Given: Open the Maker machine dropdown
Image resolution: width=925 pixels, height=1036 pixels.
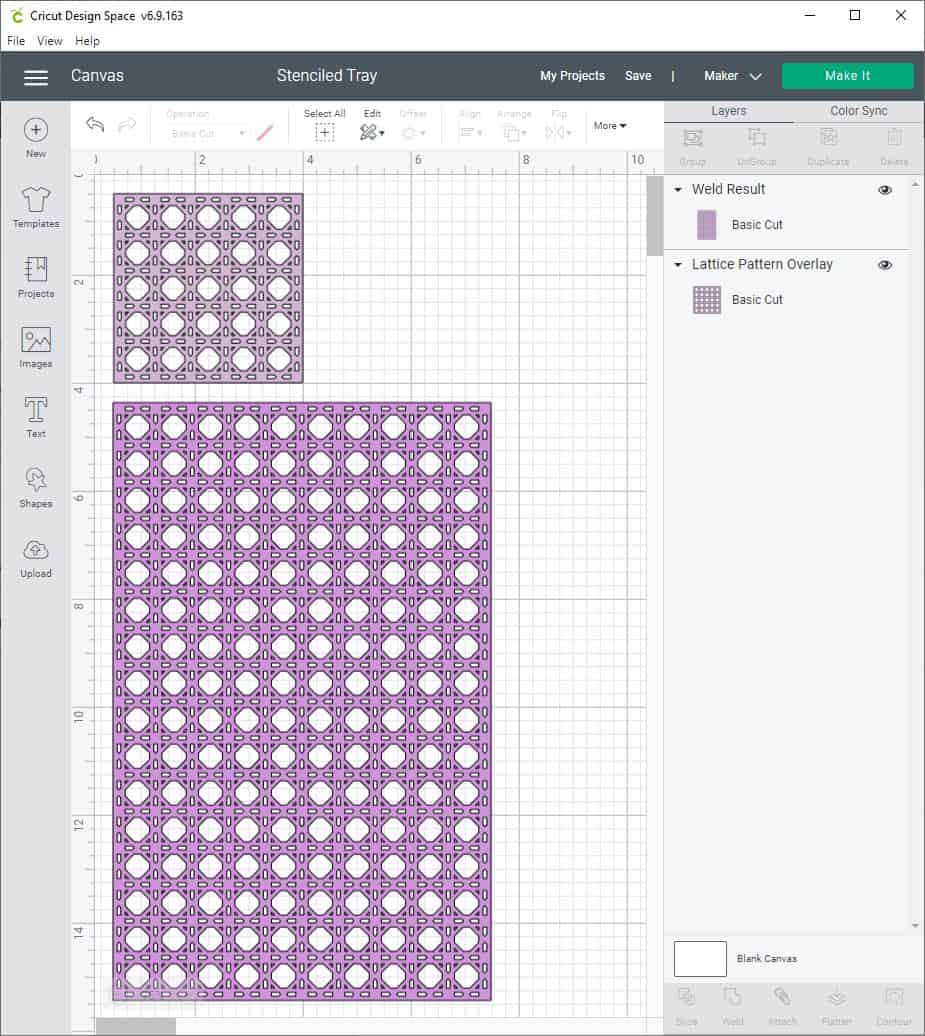Looking at the screenshot, I should tap(731, 76).
